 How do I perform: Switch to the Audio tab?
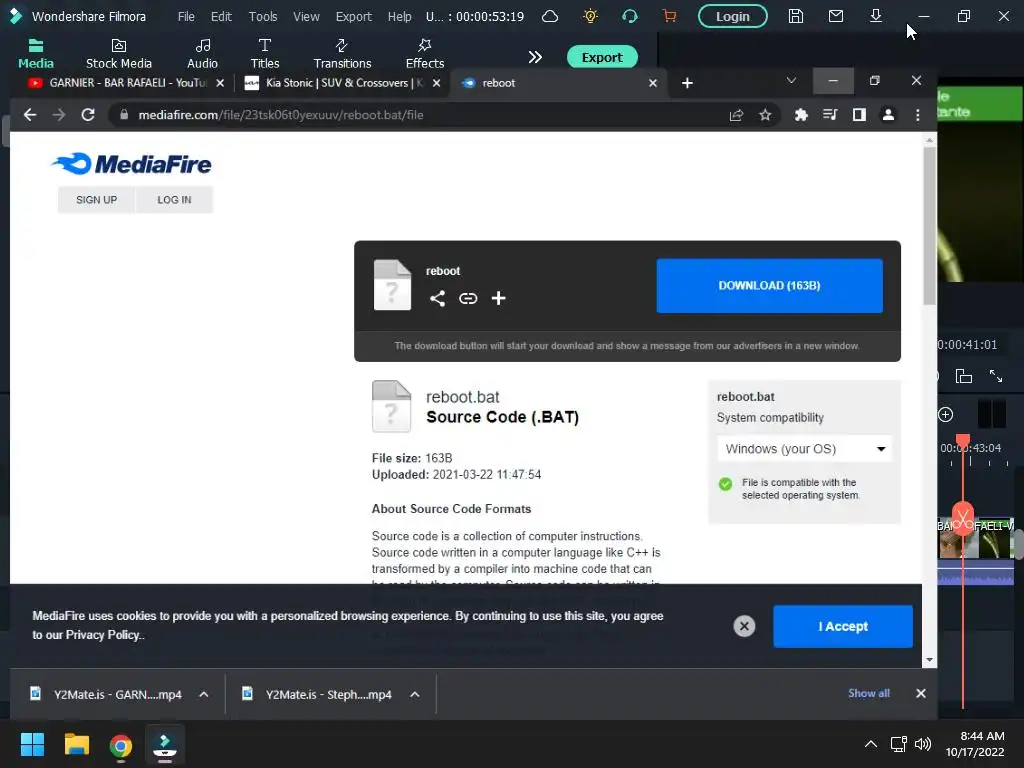[x=202, y=54]
